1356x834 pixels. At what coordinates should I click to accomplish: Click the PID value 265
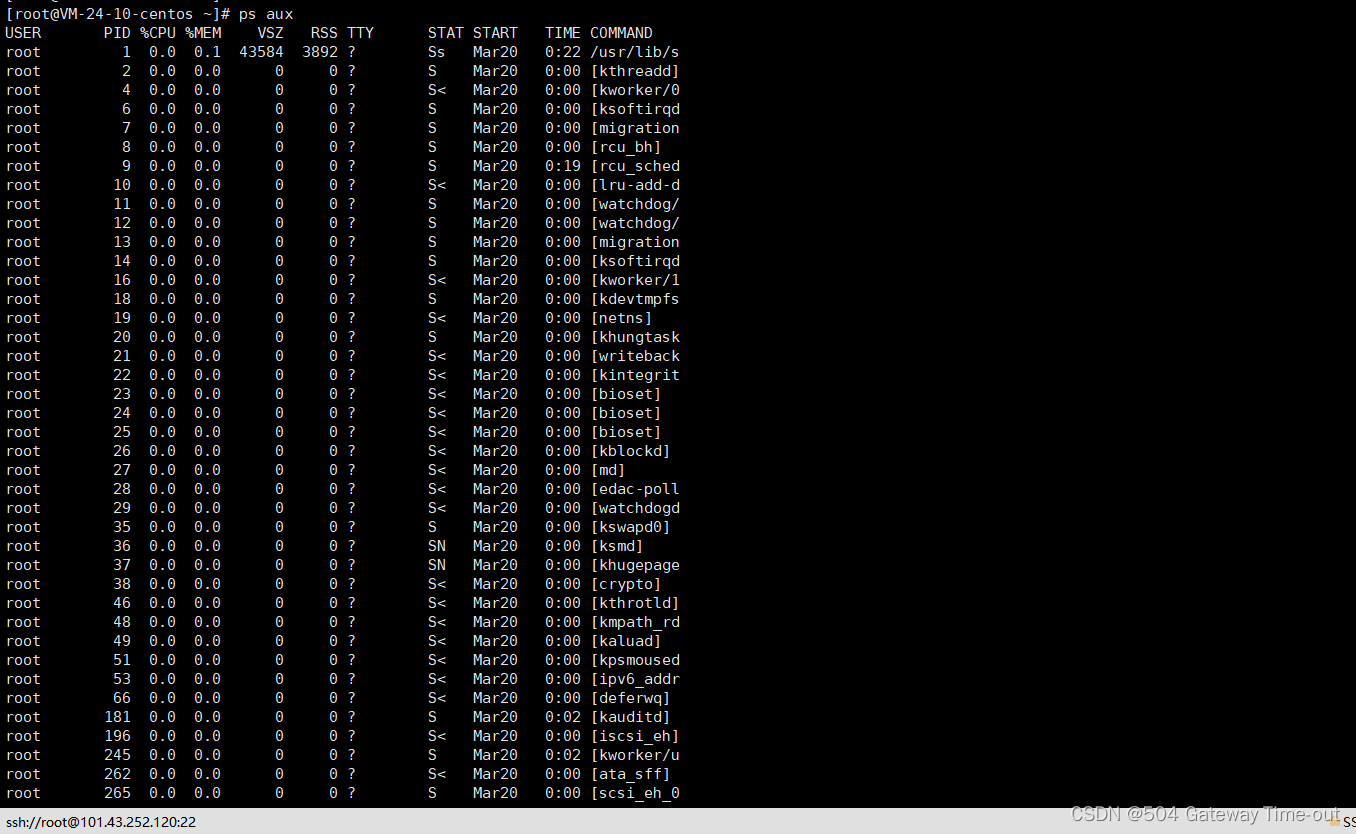point(117,793)
